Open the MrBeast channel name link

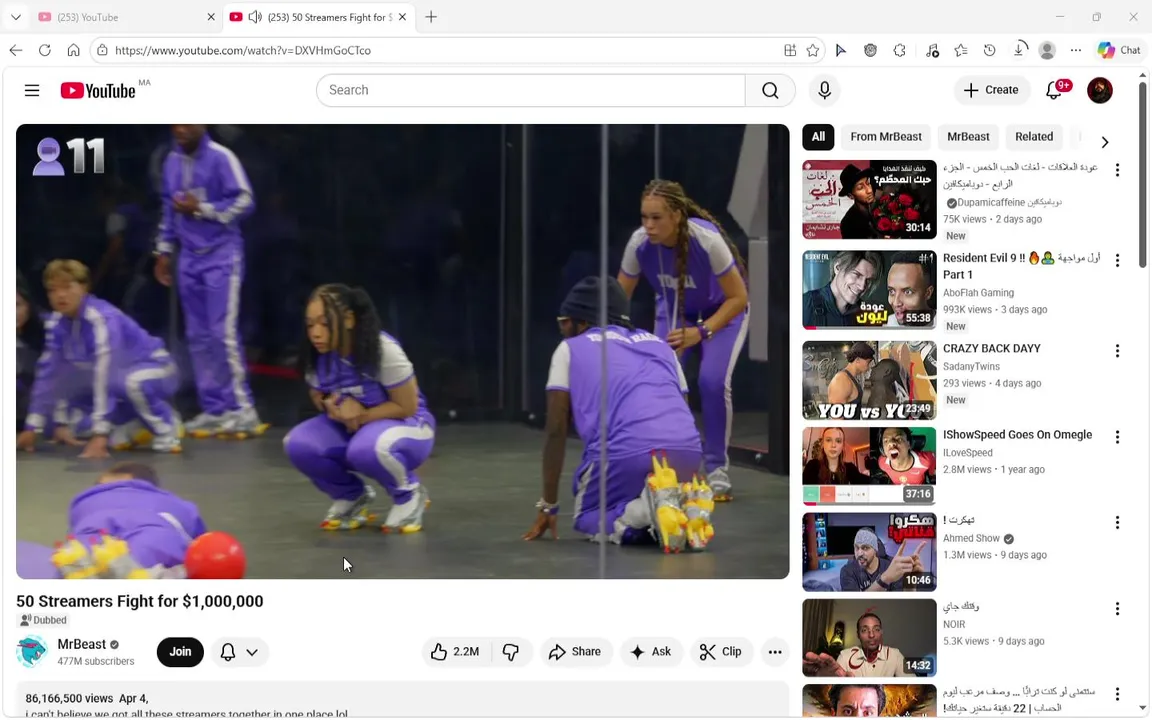tap(82, 644)
